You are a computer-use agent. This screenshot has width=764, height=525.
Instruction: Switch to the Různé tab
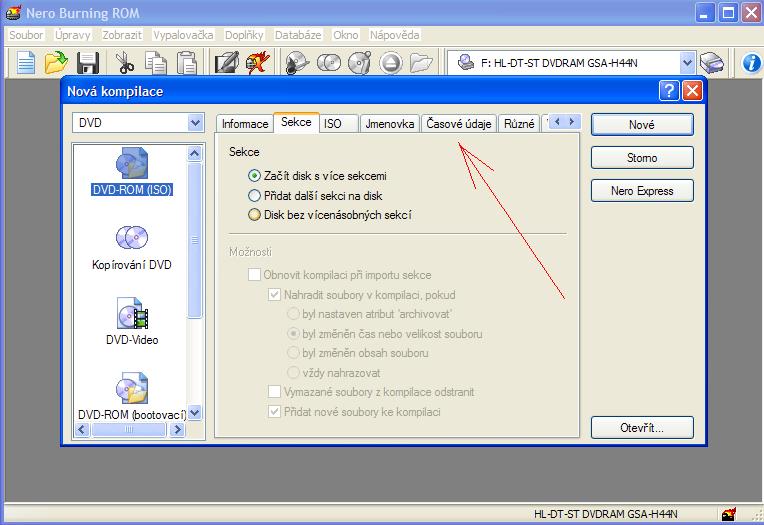click(x=519, y=124)
